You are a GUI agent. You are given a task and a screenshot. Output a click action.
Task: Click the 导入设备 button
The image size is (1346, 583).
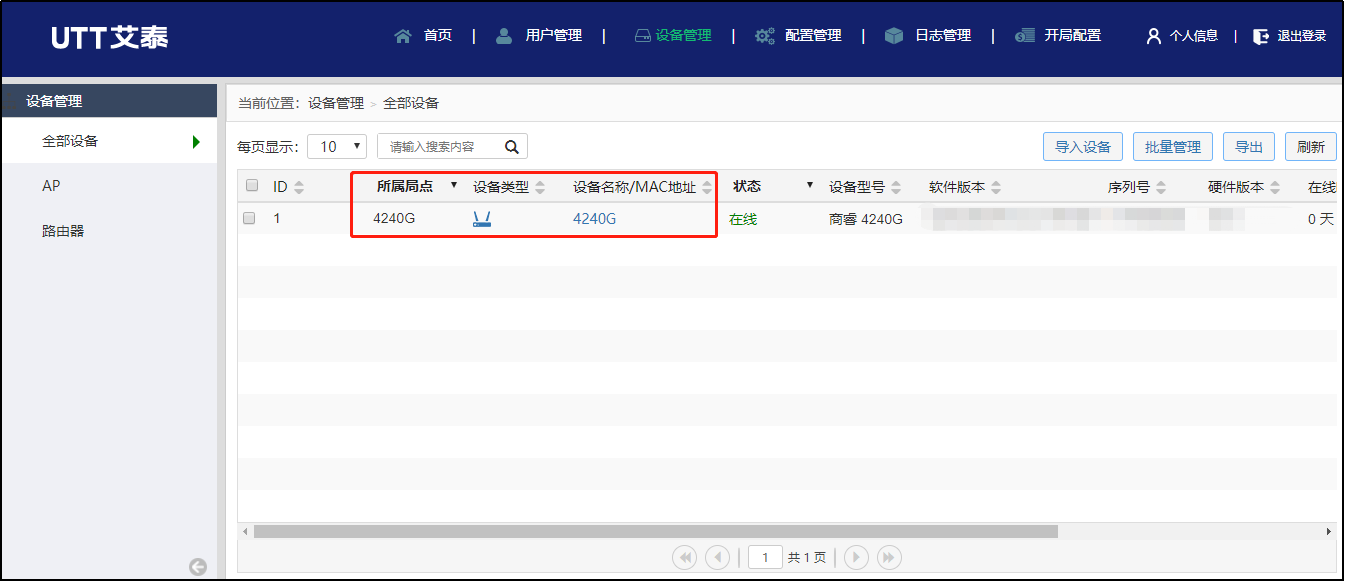click(1083, 147)
